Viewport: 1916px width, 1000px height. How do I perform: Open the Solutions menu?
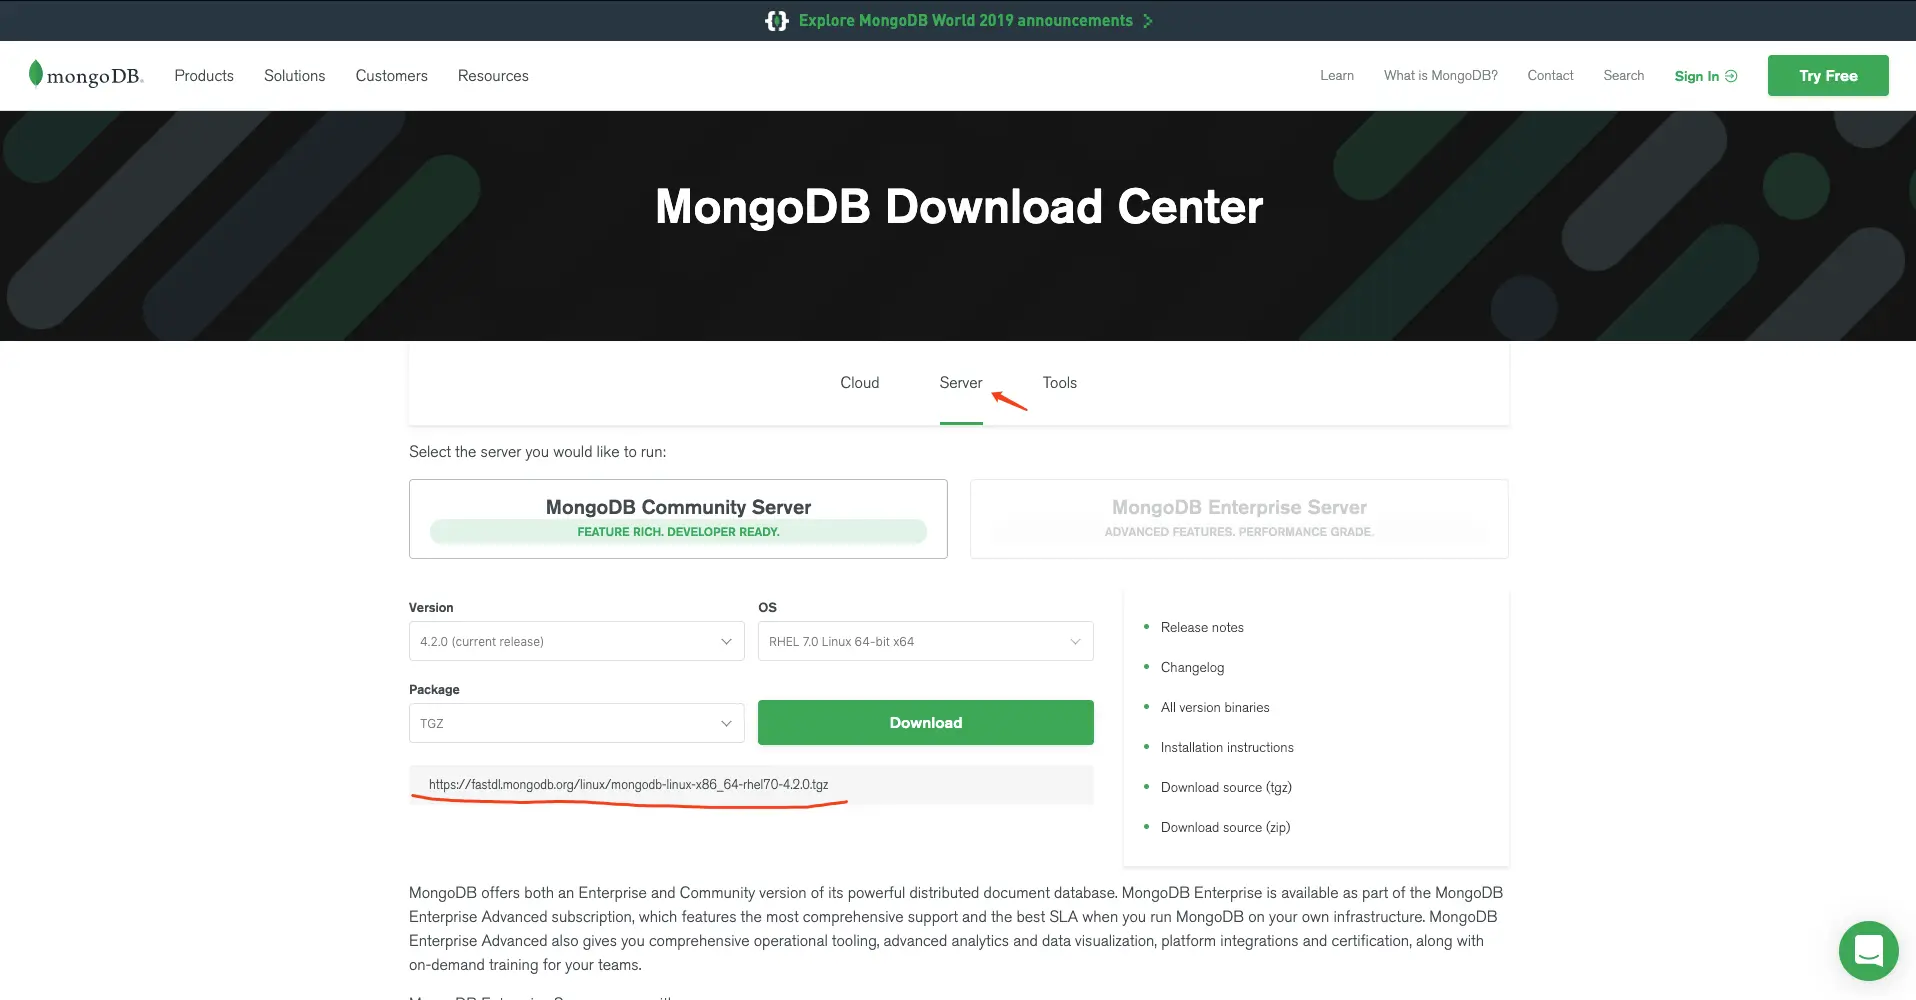pyautogui.click(x=295, y=76)
